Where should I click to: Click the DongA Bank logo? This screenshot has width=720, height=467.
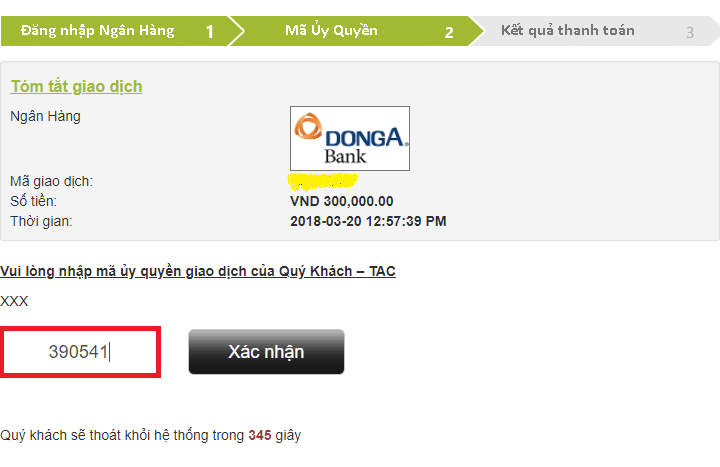pyautogui.click(x=350, y=138)
